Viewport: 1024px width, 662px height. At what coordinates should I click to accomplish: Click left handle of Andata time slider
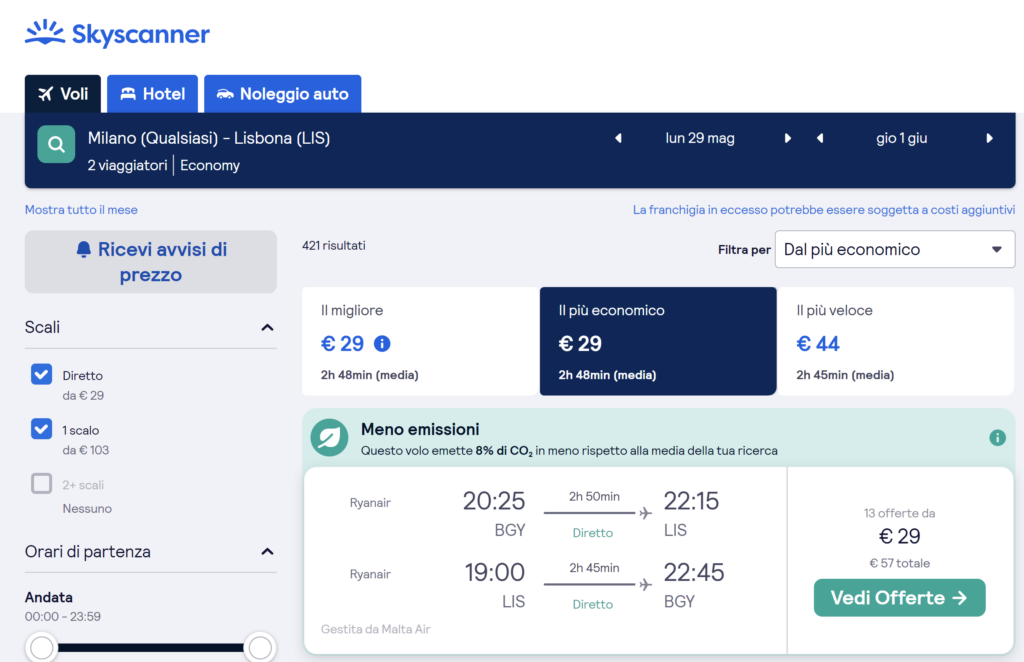(x=42, y=648)
